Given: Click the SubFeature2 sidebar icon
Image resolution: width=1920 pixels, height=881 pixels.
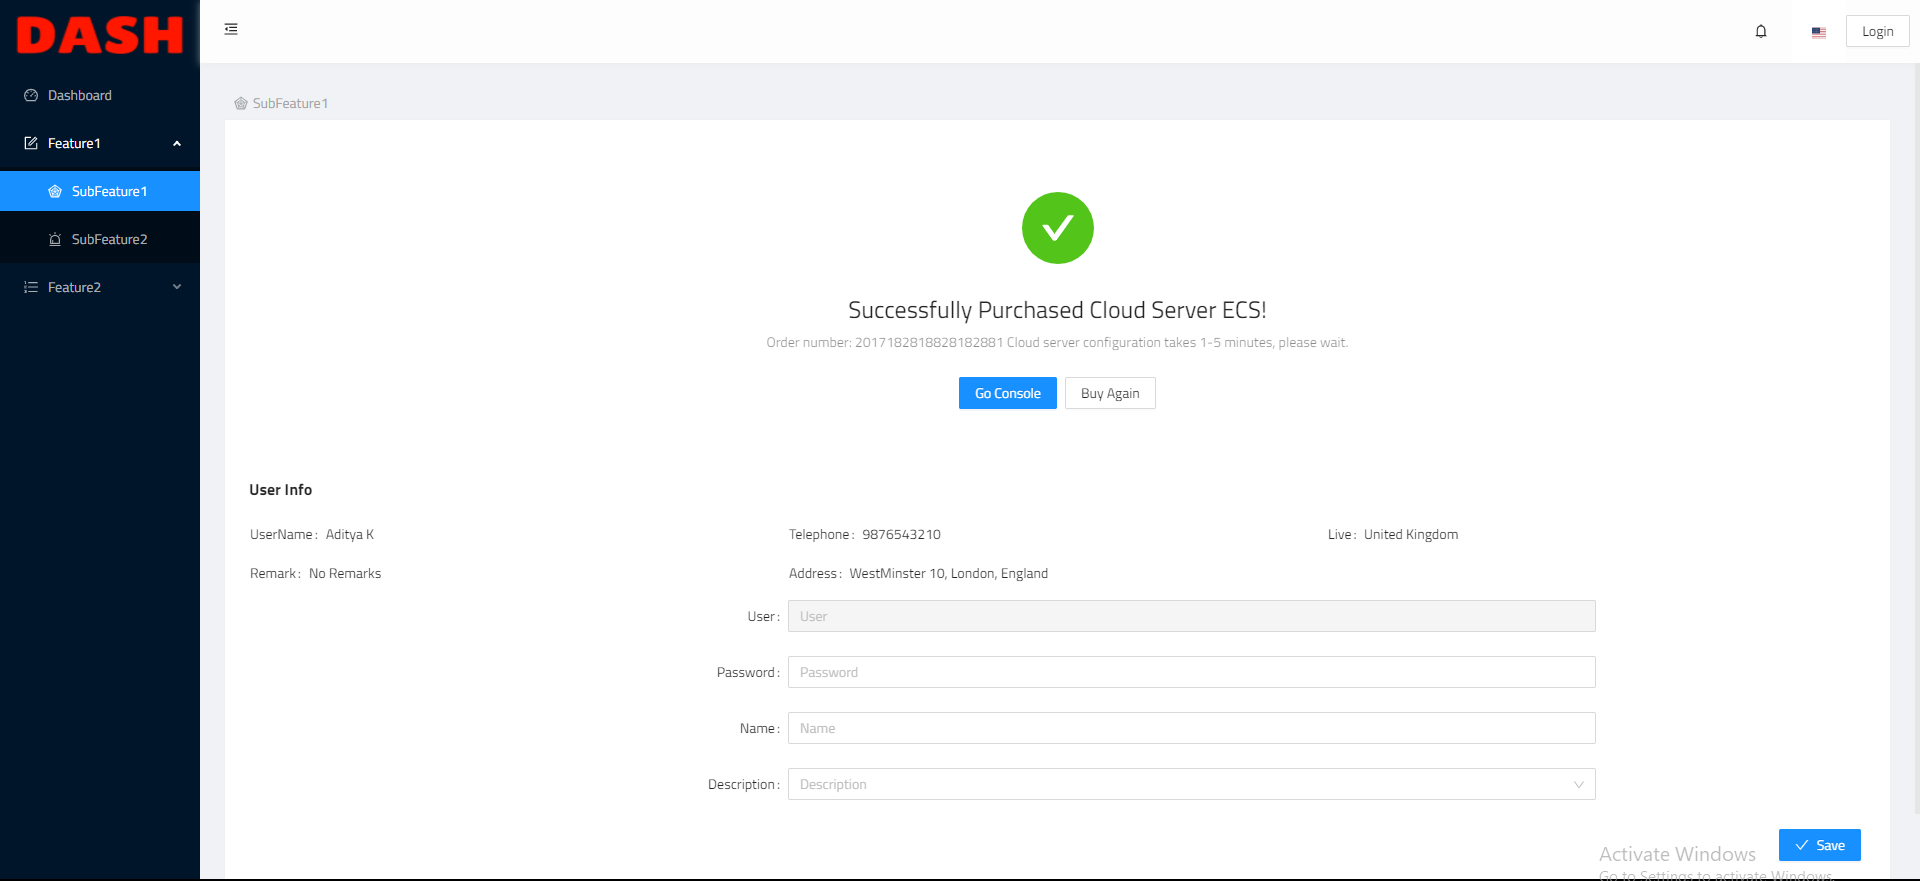Looking at the screenshot, I should coord(55,240).
